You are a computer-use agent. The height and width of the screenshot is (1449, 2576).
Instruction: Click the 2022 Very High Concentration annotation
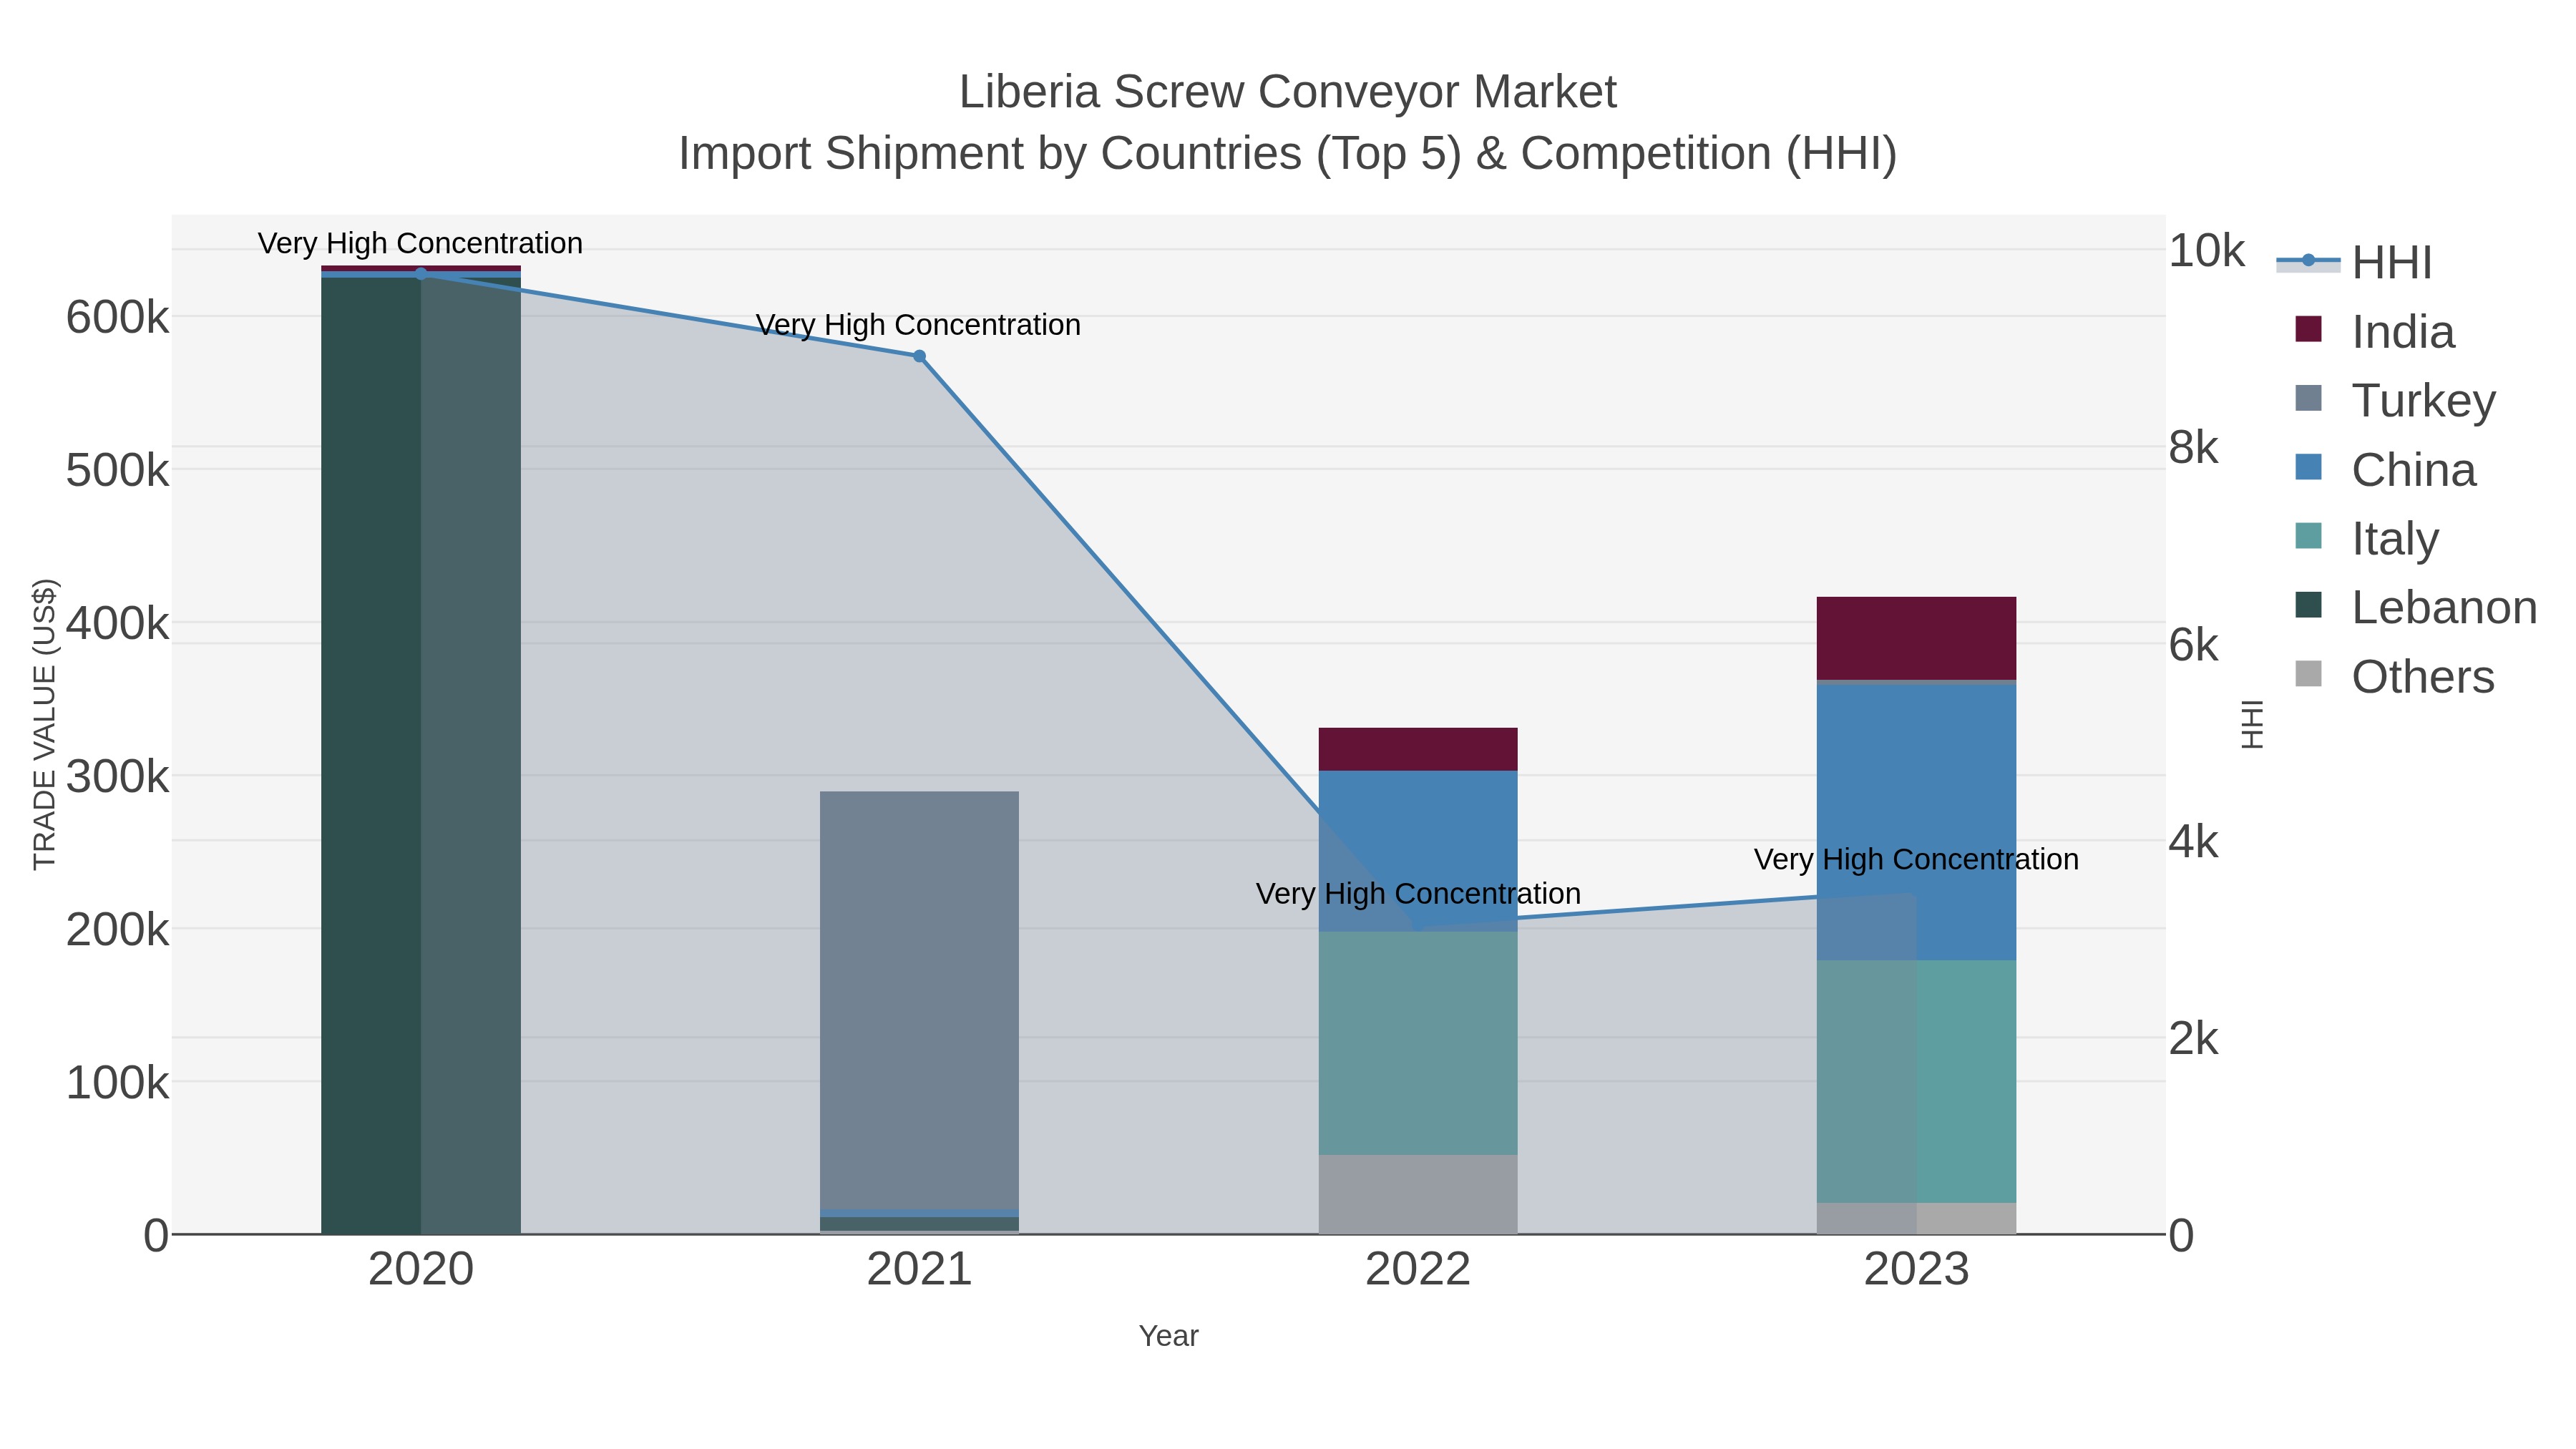(1418, 893)
